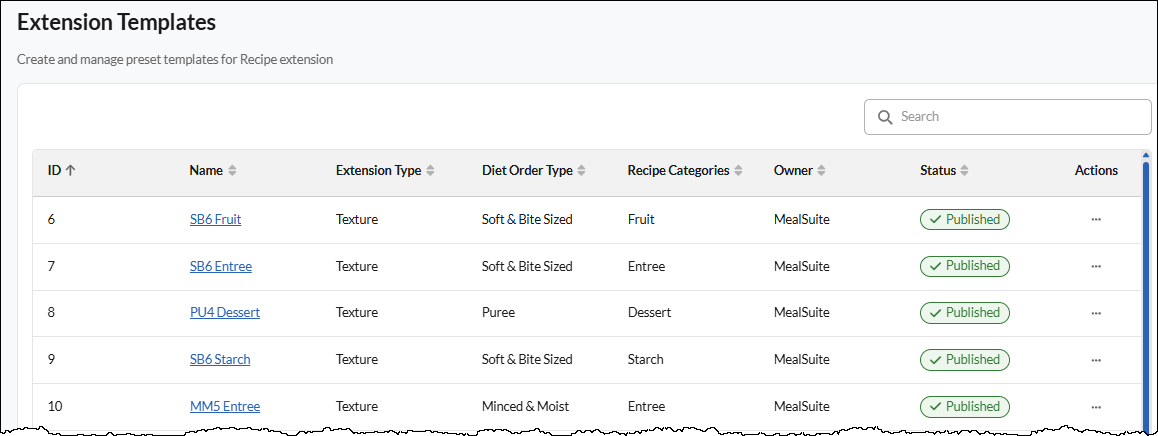This screenshot has height=436, width=1158.
Task: Click ID cell with value 10
Action: pos(55,406)
